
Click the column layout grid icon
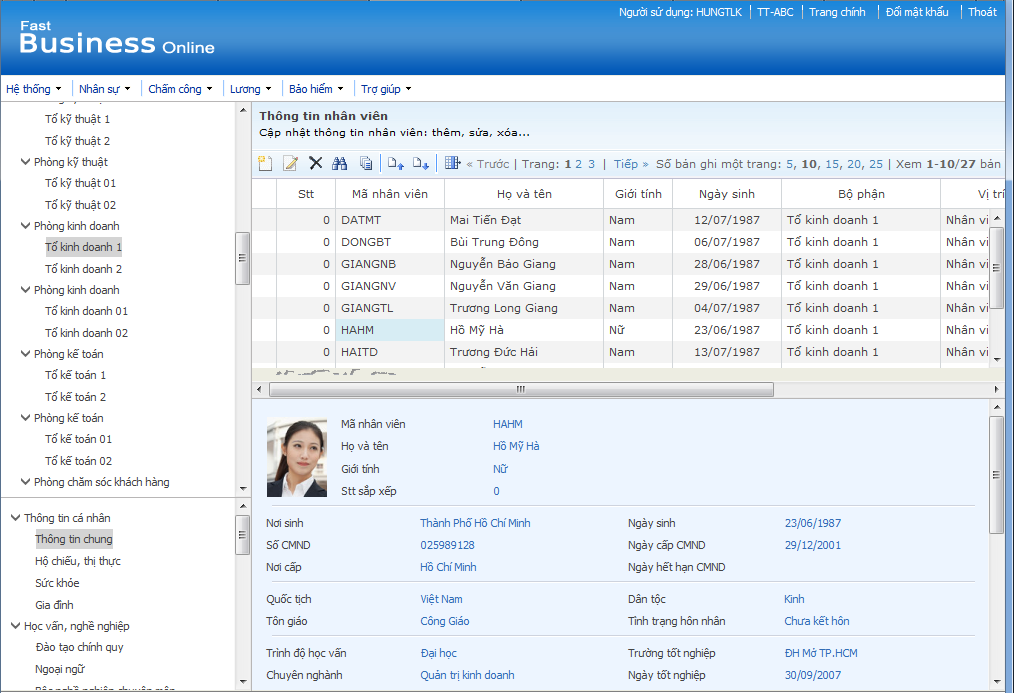[x=450, y=162]
